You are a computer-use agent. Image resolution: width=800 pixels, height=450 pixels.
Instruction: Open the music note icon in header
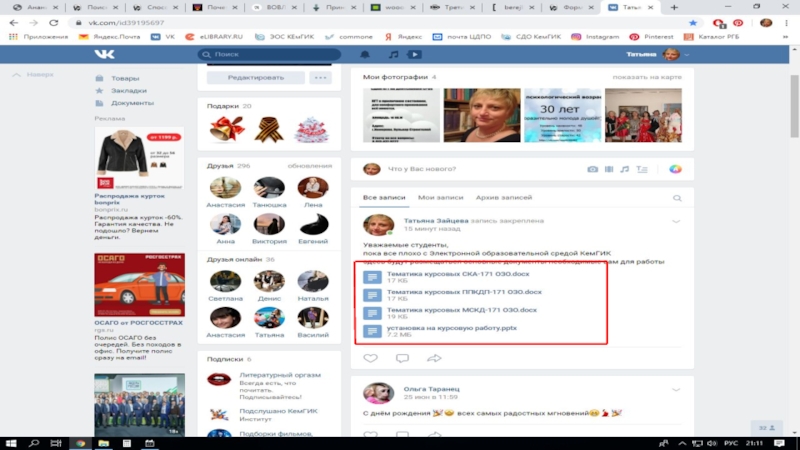pos(394,54)
